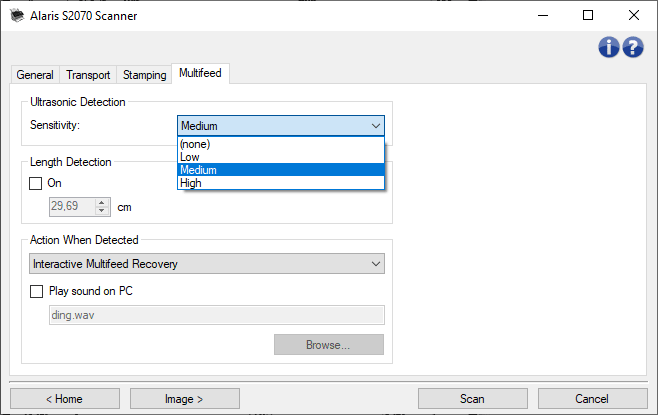
Task: Switch to the General tab
Action: (35, 75)
